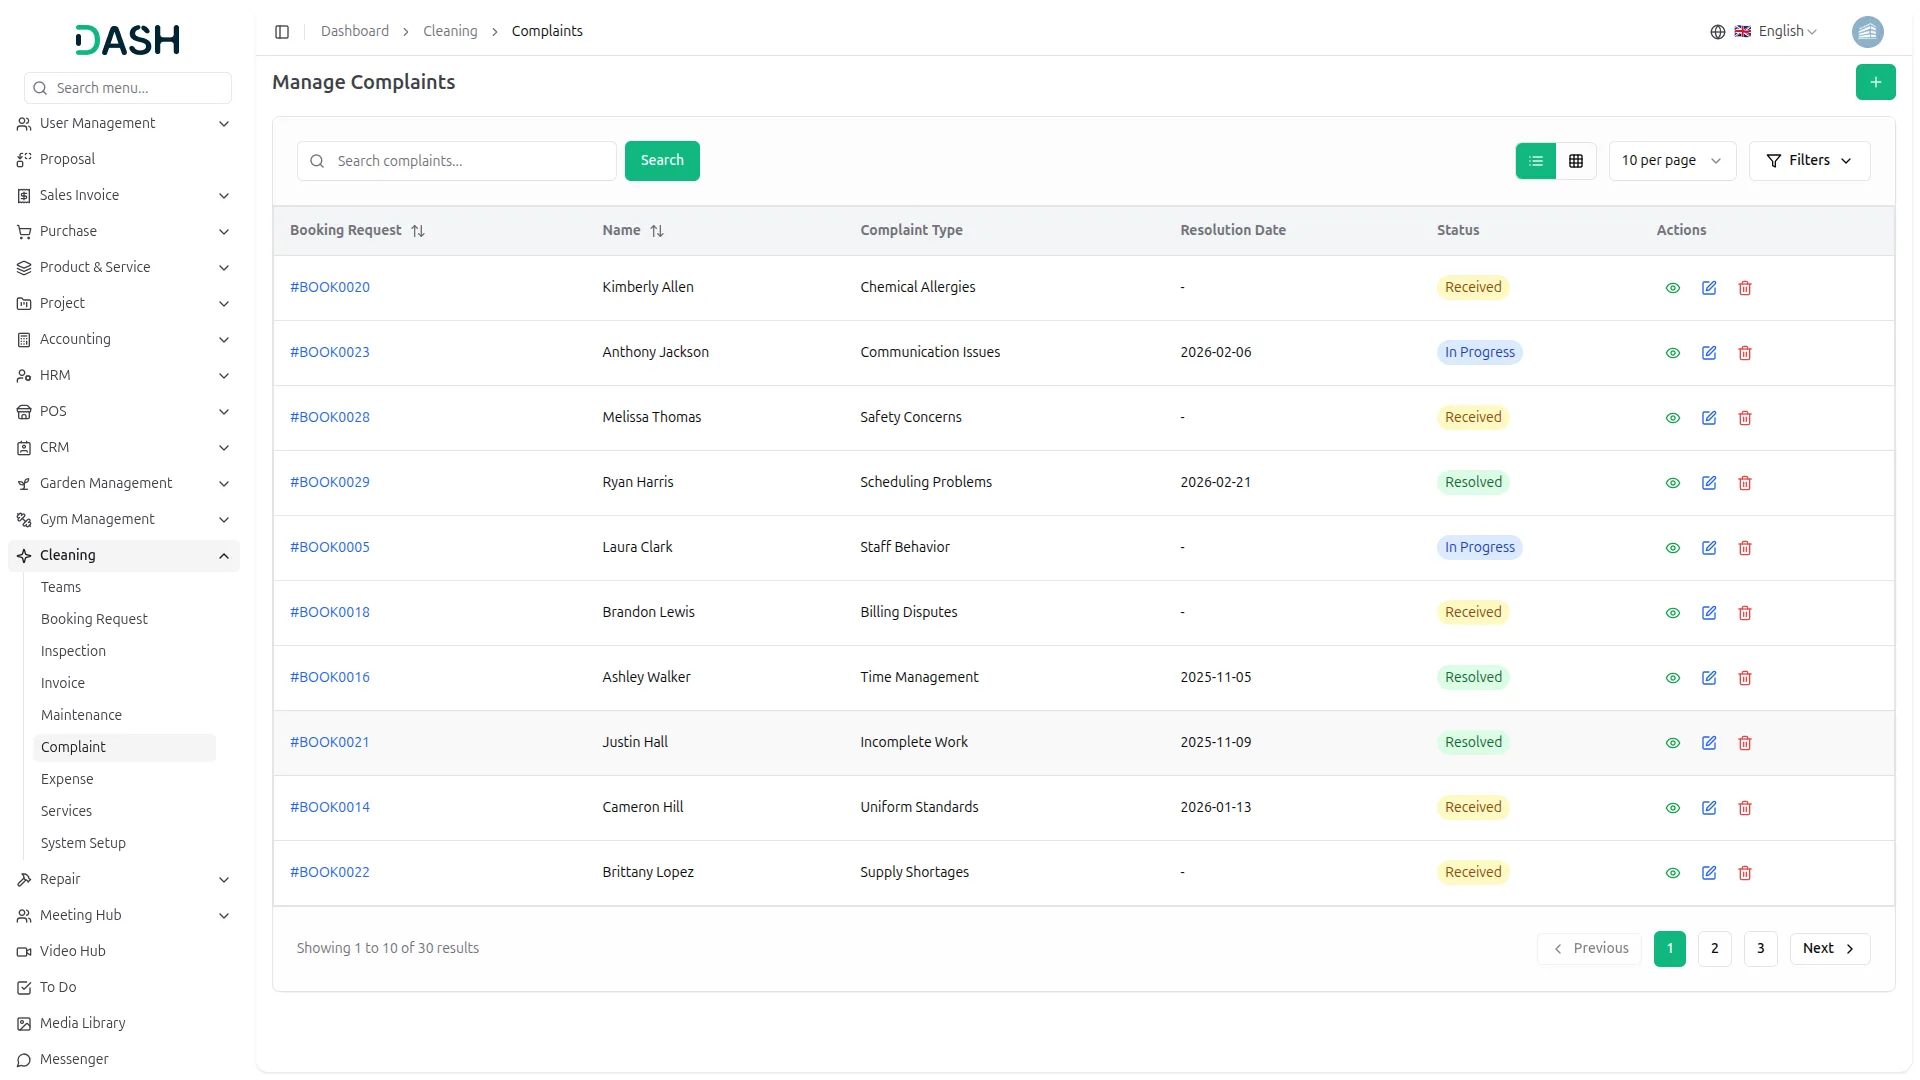Open Booking Request in Cleaning submenu
This screenshot has height=1080, width=1920.
click(x=94, y=619)
